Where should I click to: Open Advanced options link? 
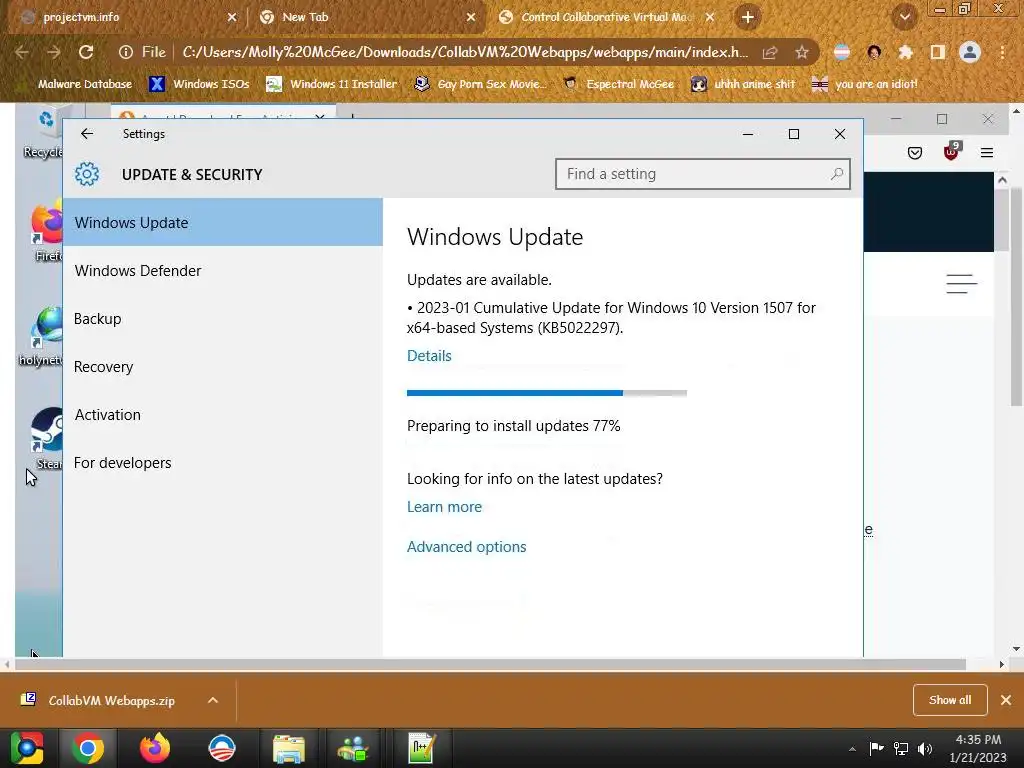click(466, 547)
